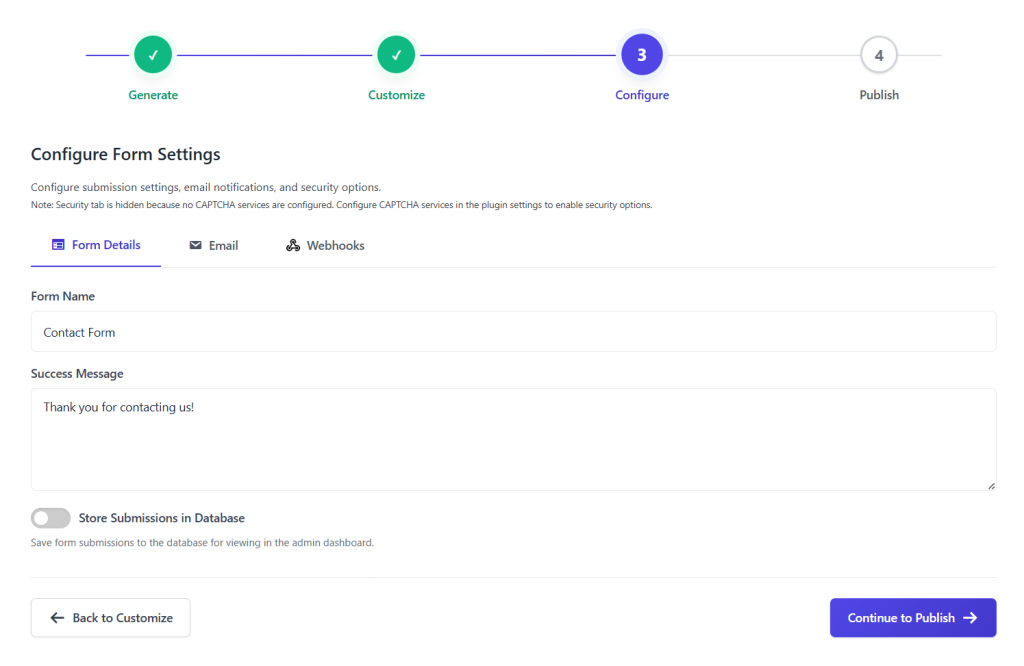The height and width of the screenshot is (666, 1024).
Task: Click the webhook icon beside Webhooks
Action: [293, 244]
